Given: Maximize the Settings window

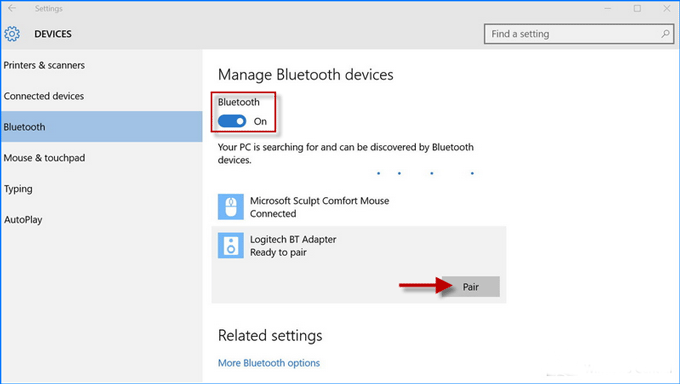Looking at the screenshot, I should pyautogui.click(x=637, y=8).
